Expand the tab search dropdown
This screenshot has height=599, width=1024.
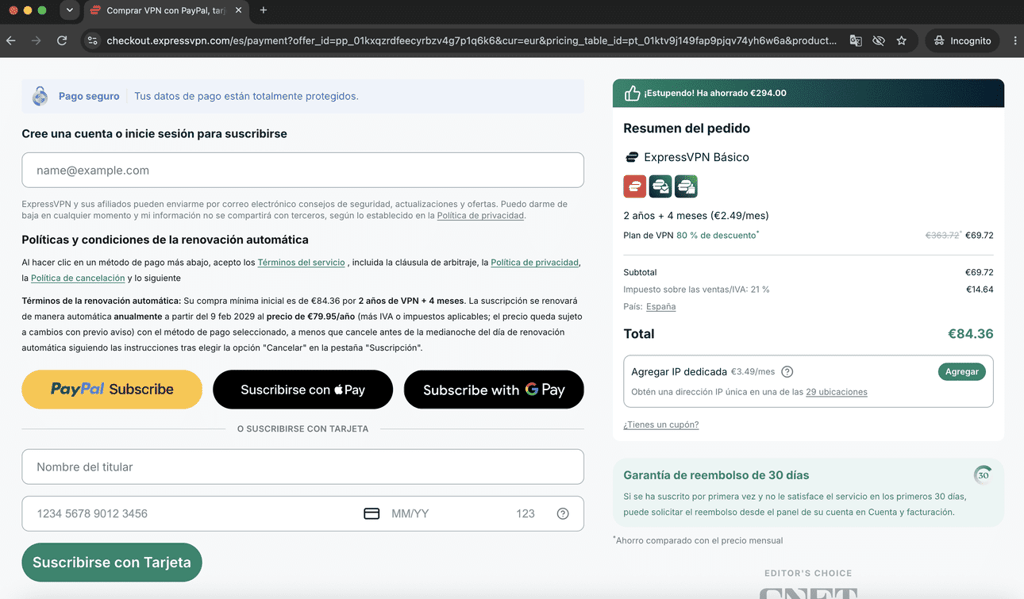point(69,10)
